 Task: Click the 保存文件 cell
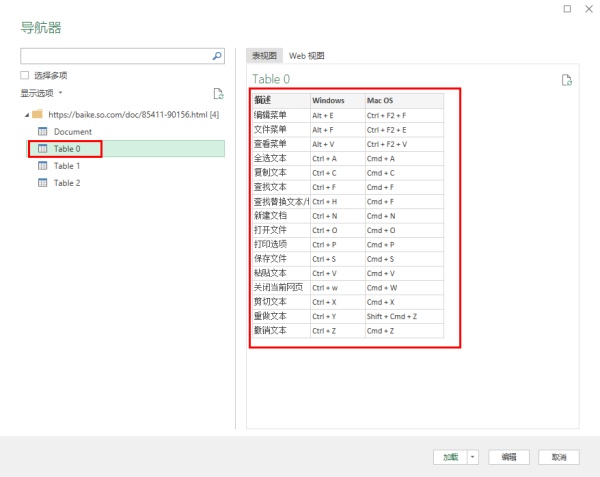tap(281, 259)
